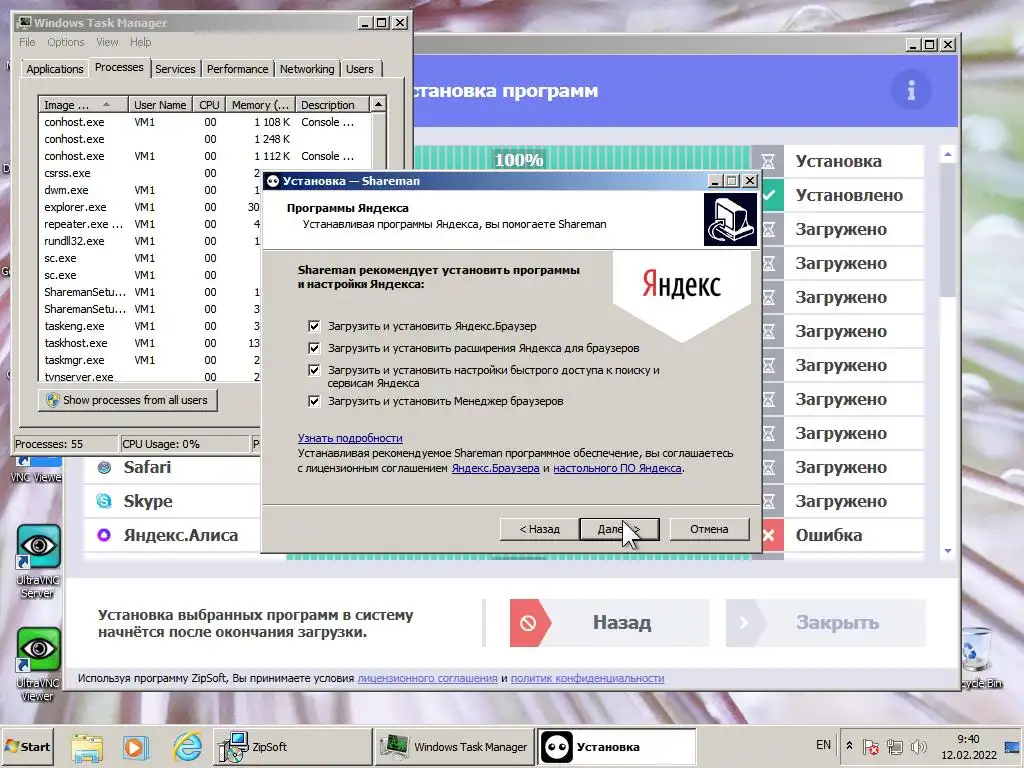
Task: Click the Skype icon in ZipSoft list
Action: coord(104,501)
